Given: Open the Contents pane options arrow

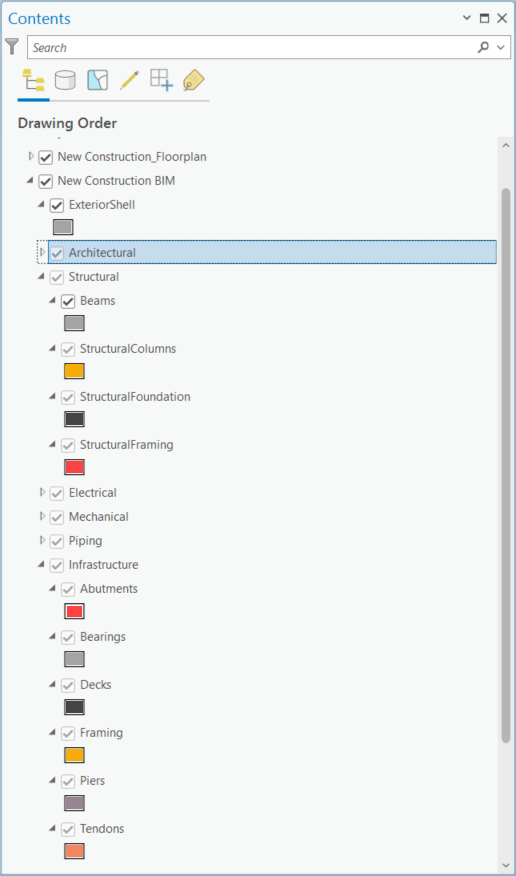Looking at the screenshot, I should click(x=467, y=18).
